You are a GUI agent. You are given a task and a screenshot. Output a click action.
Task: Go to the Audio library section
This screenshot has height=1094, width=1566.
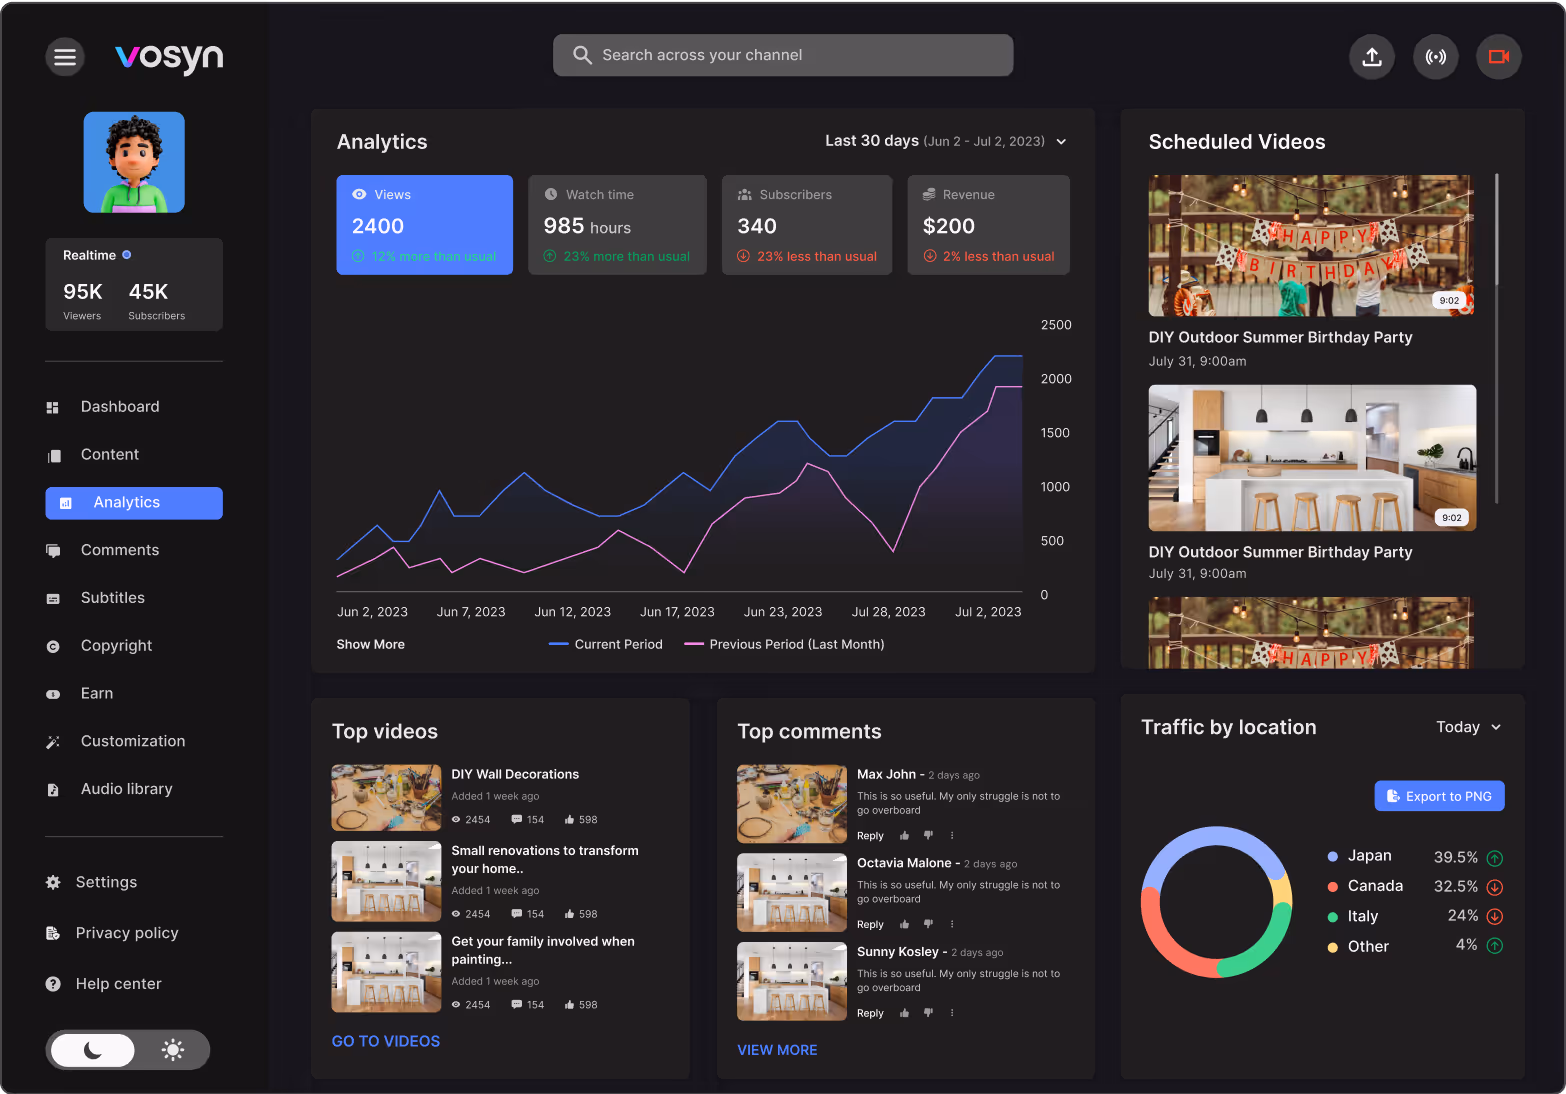126,789
